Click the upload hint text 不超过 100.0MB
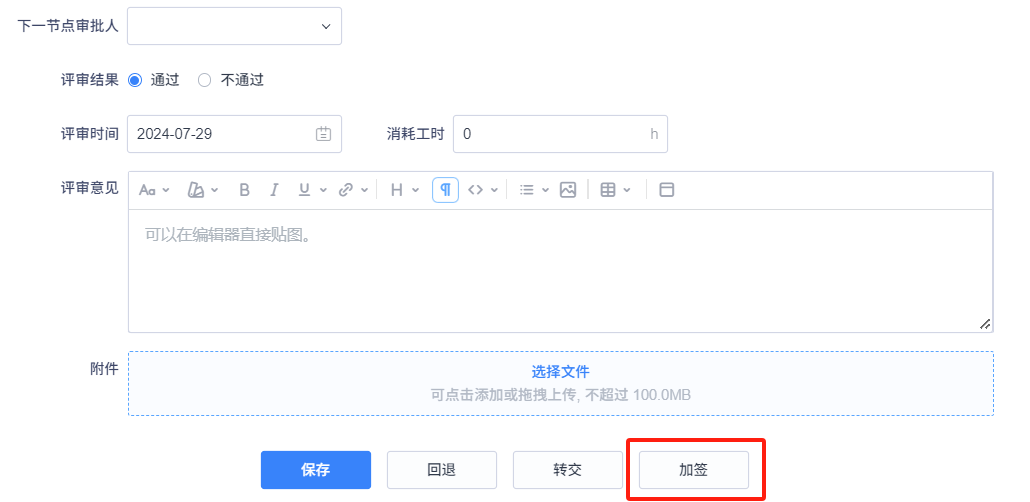This screenshot has height=502, width=1030. pos(638,395)
